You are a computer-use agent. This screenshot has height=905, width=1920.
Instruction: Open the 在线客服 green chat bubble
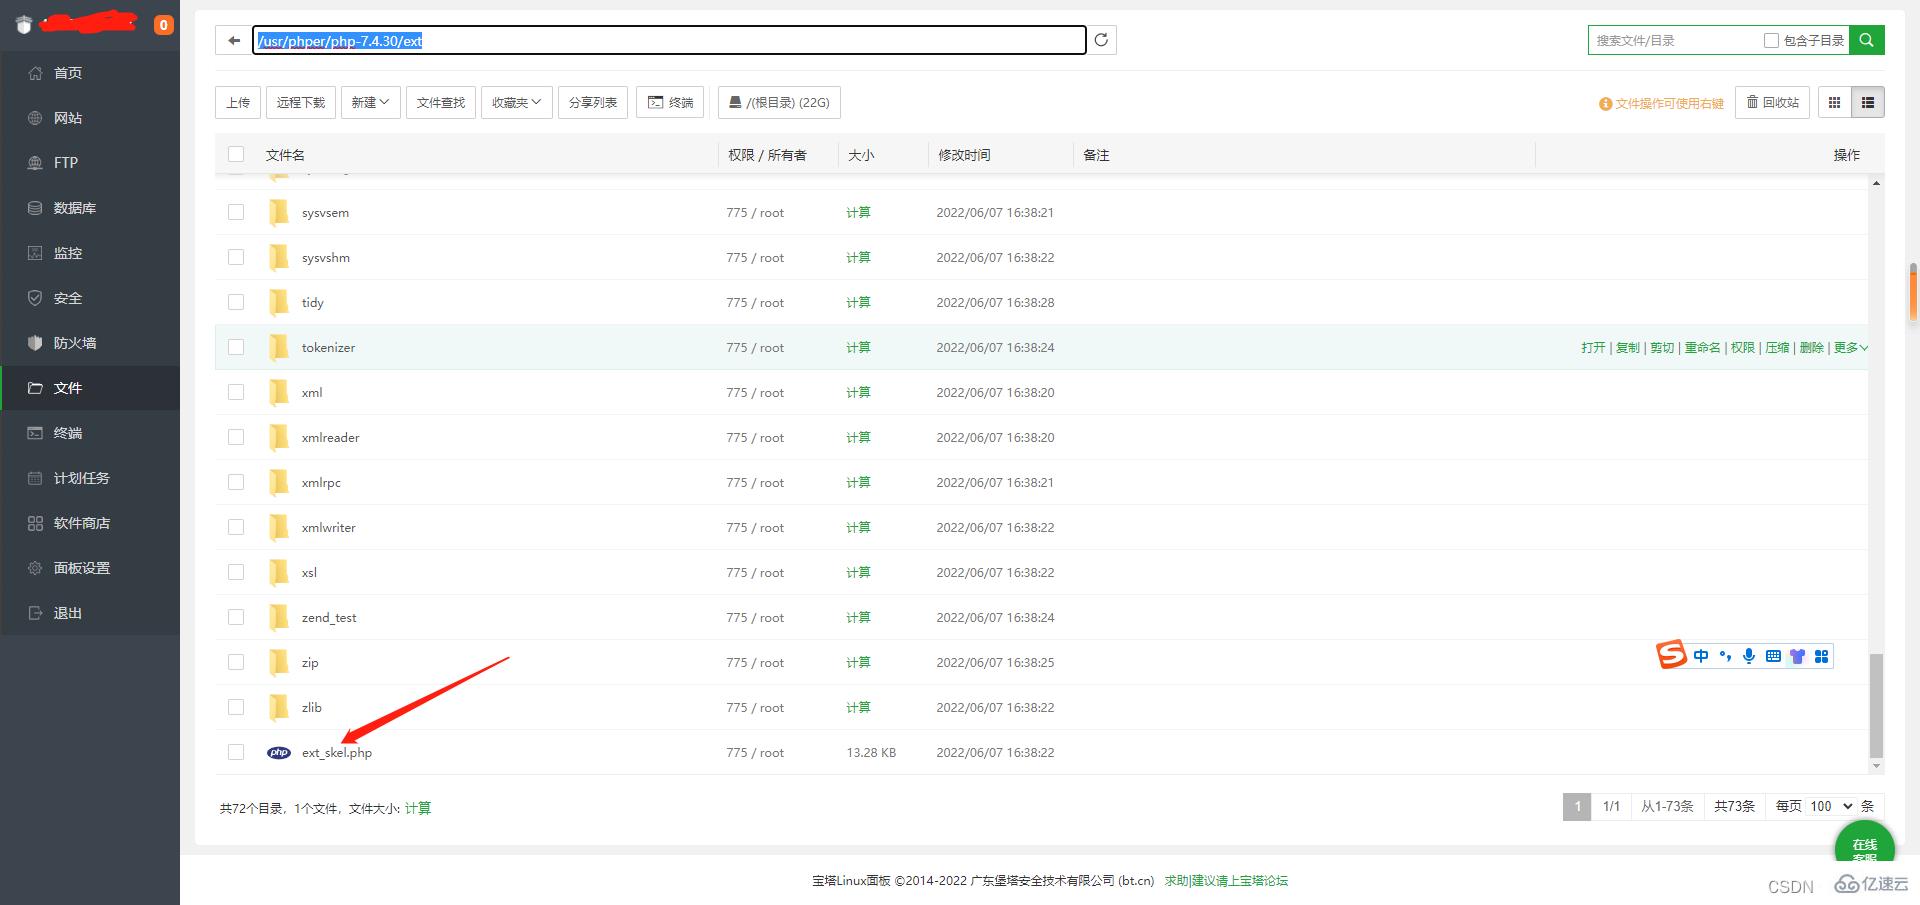[x=1864, y=843]
